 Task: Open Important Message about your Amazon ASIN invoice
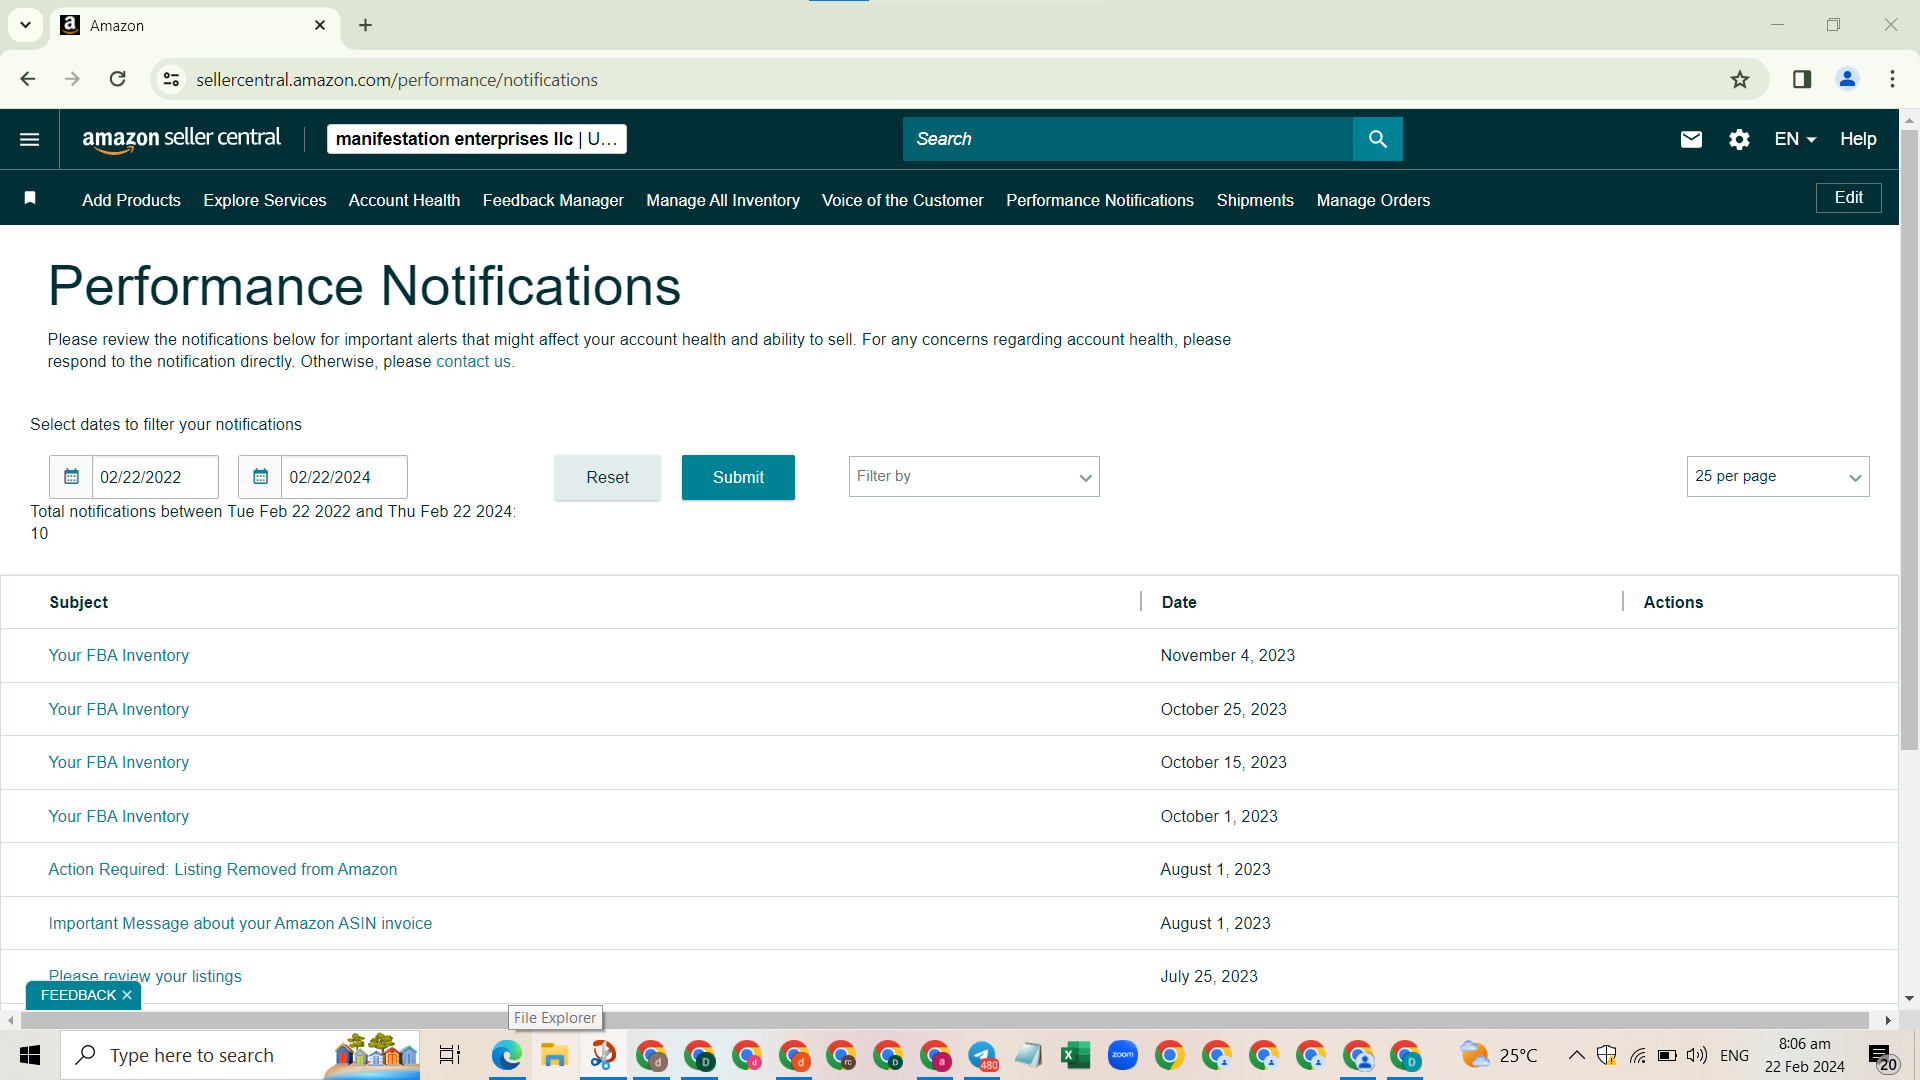[x=240, y=924]
